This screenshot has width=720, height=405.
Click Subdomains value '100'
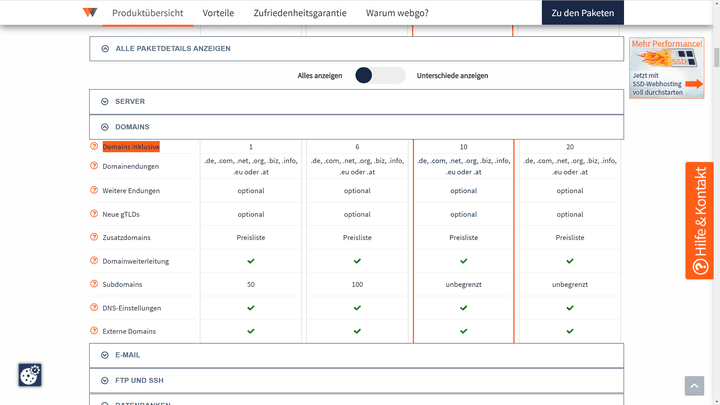tap(357, 284)
